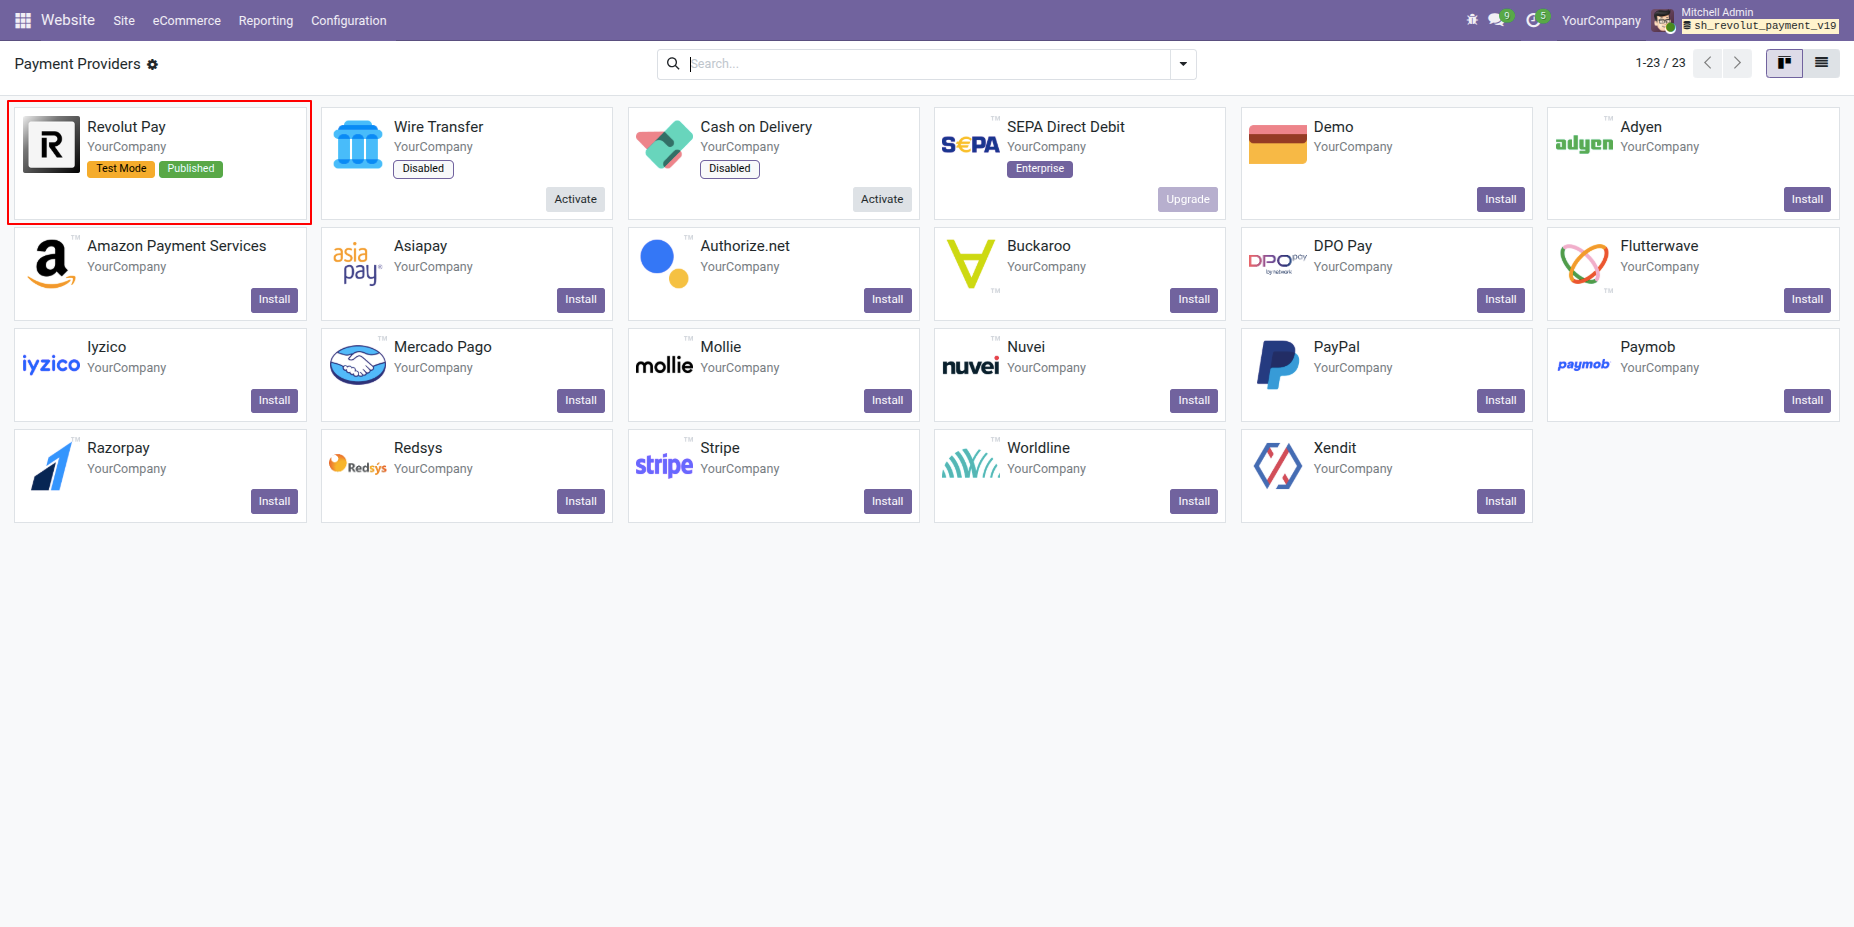
Task: Click the PayPal logo
Action: 1278,365
